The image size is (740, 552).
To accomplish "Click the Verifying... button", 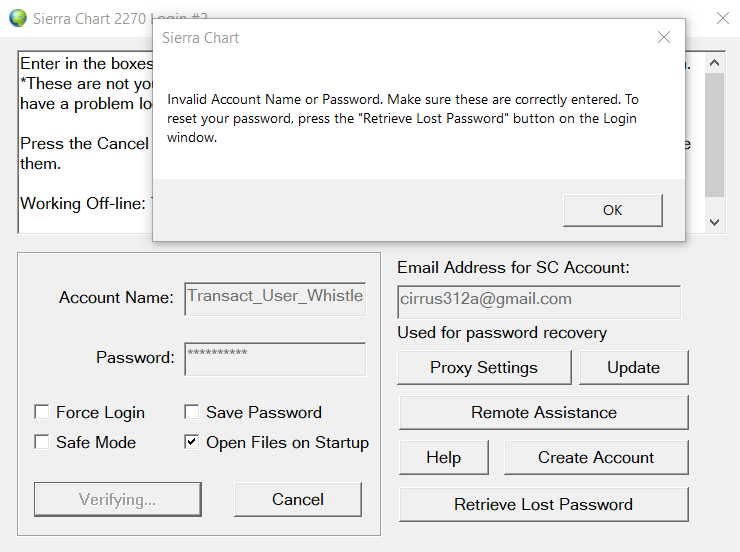I will tap(118, 499).
